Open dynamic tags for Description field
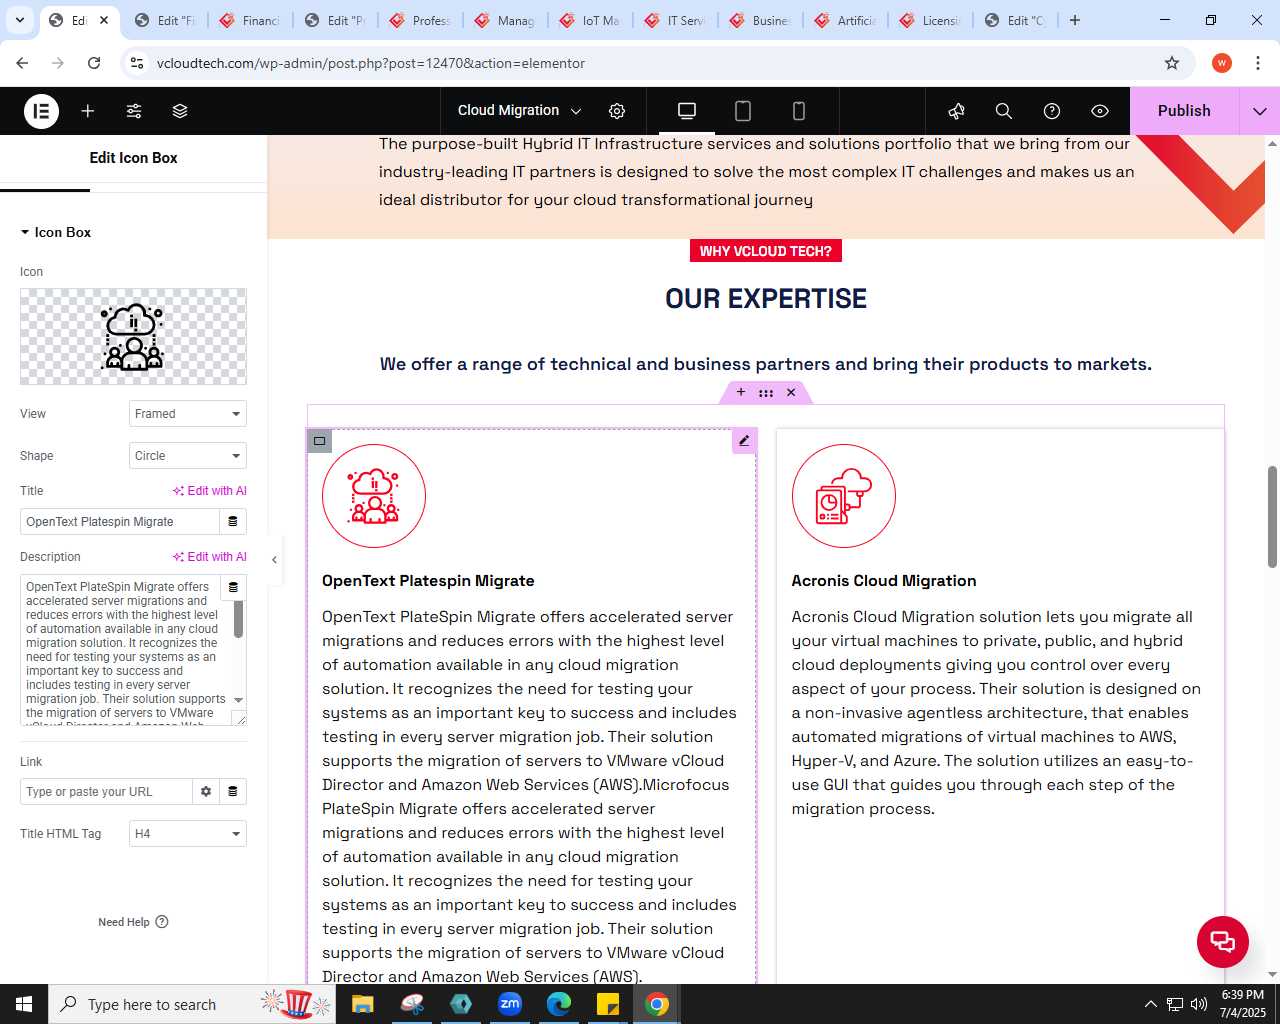 click(x=233, y=587)
